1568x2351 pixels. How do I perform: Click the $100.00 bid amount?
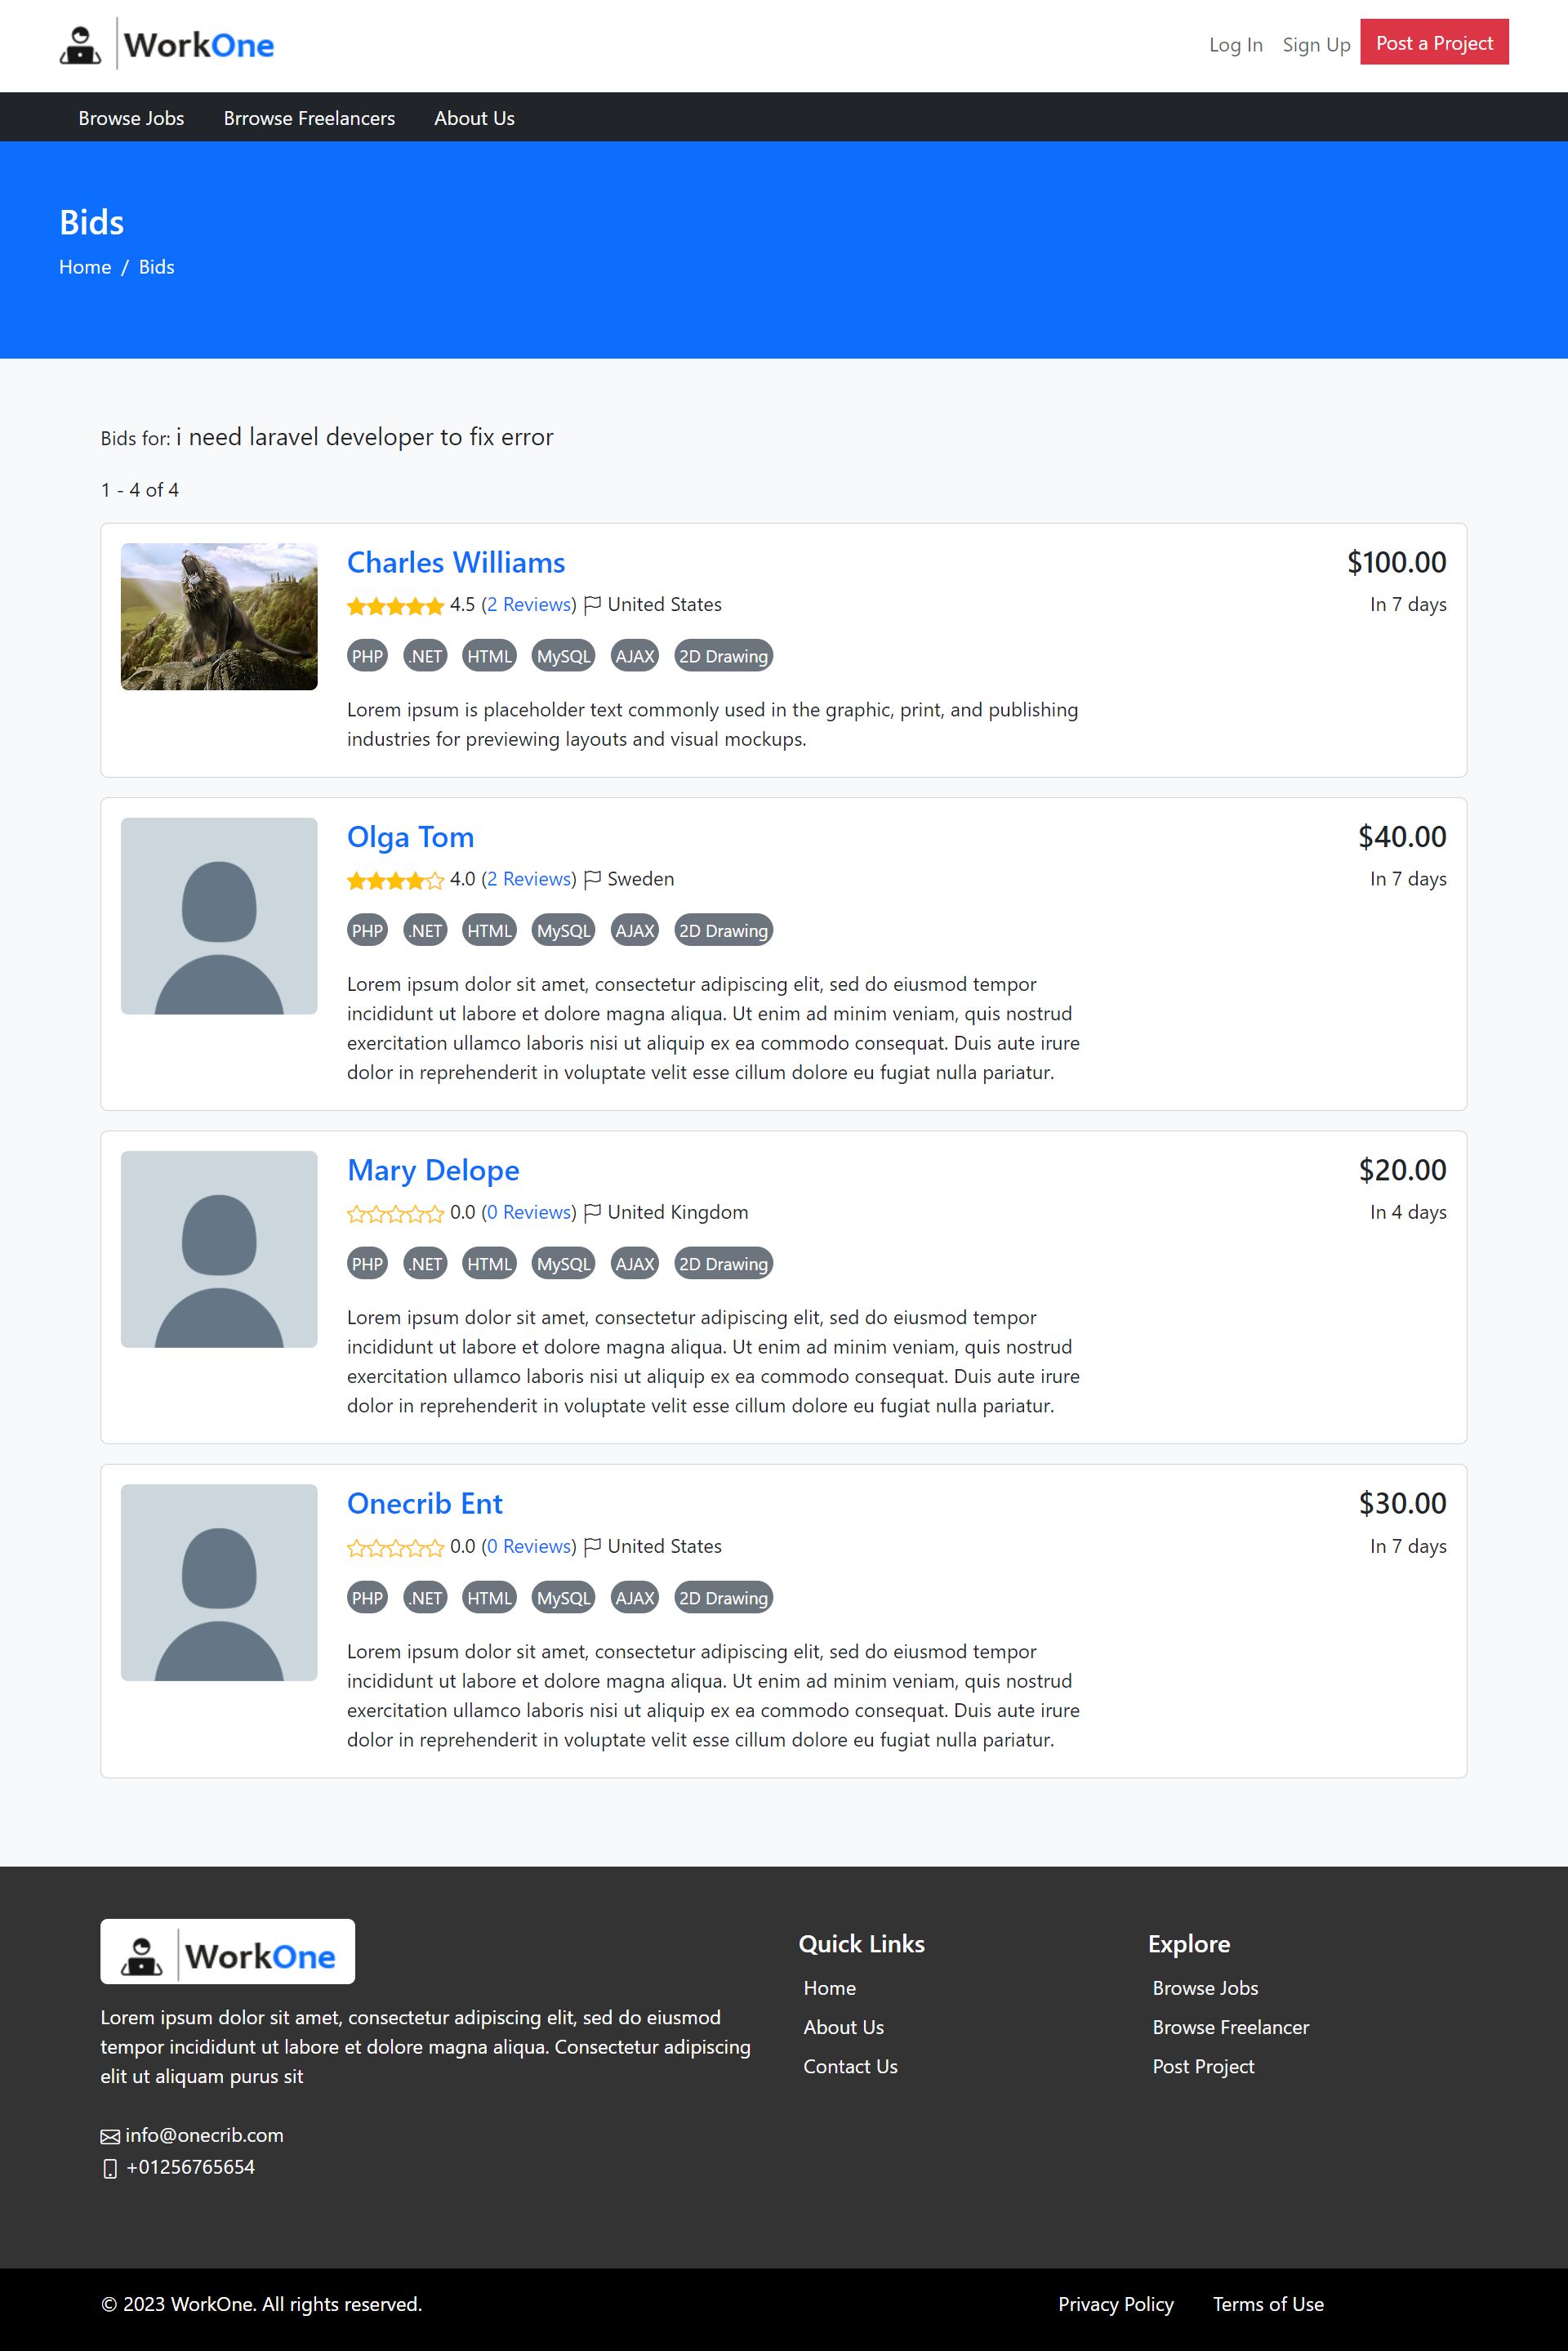(x=1396, y=562)
